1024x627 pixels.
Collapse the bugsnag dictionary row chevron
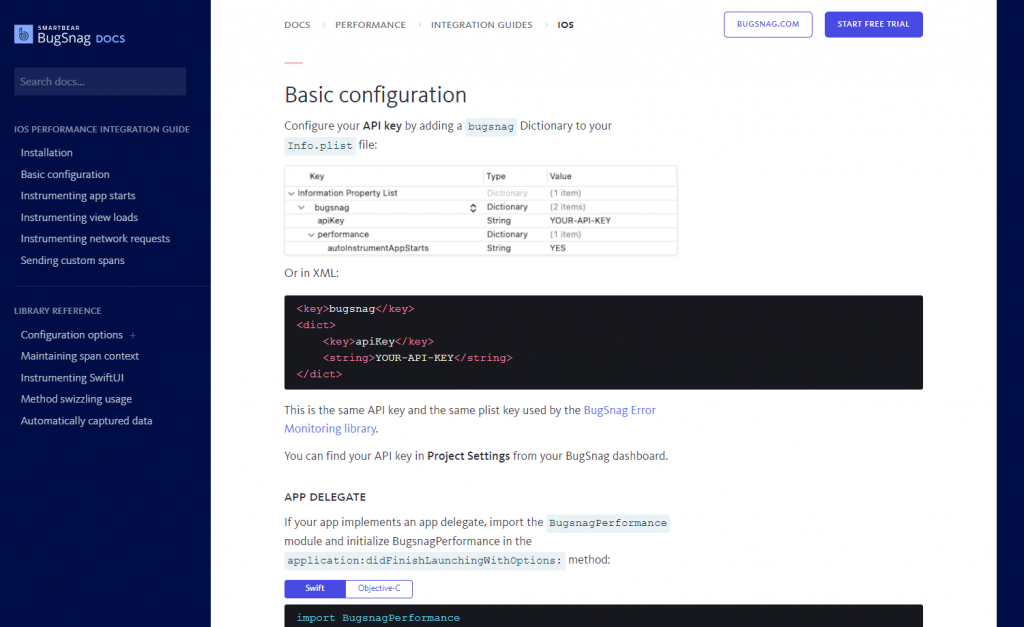pos(301,208)
